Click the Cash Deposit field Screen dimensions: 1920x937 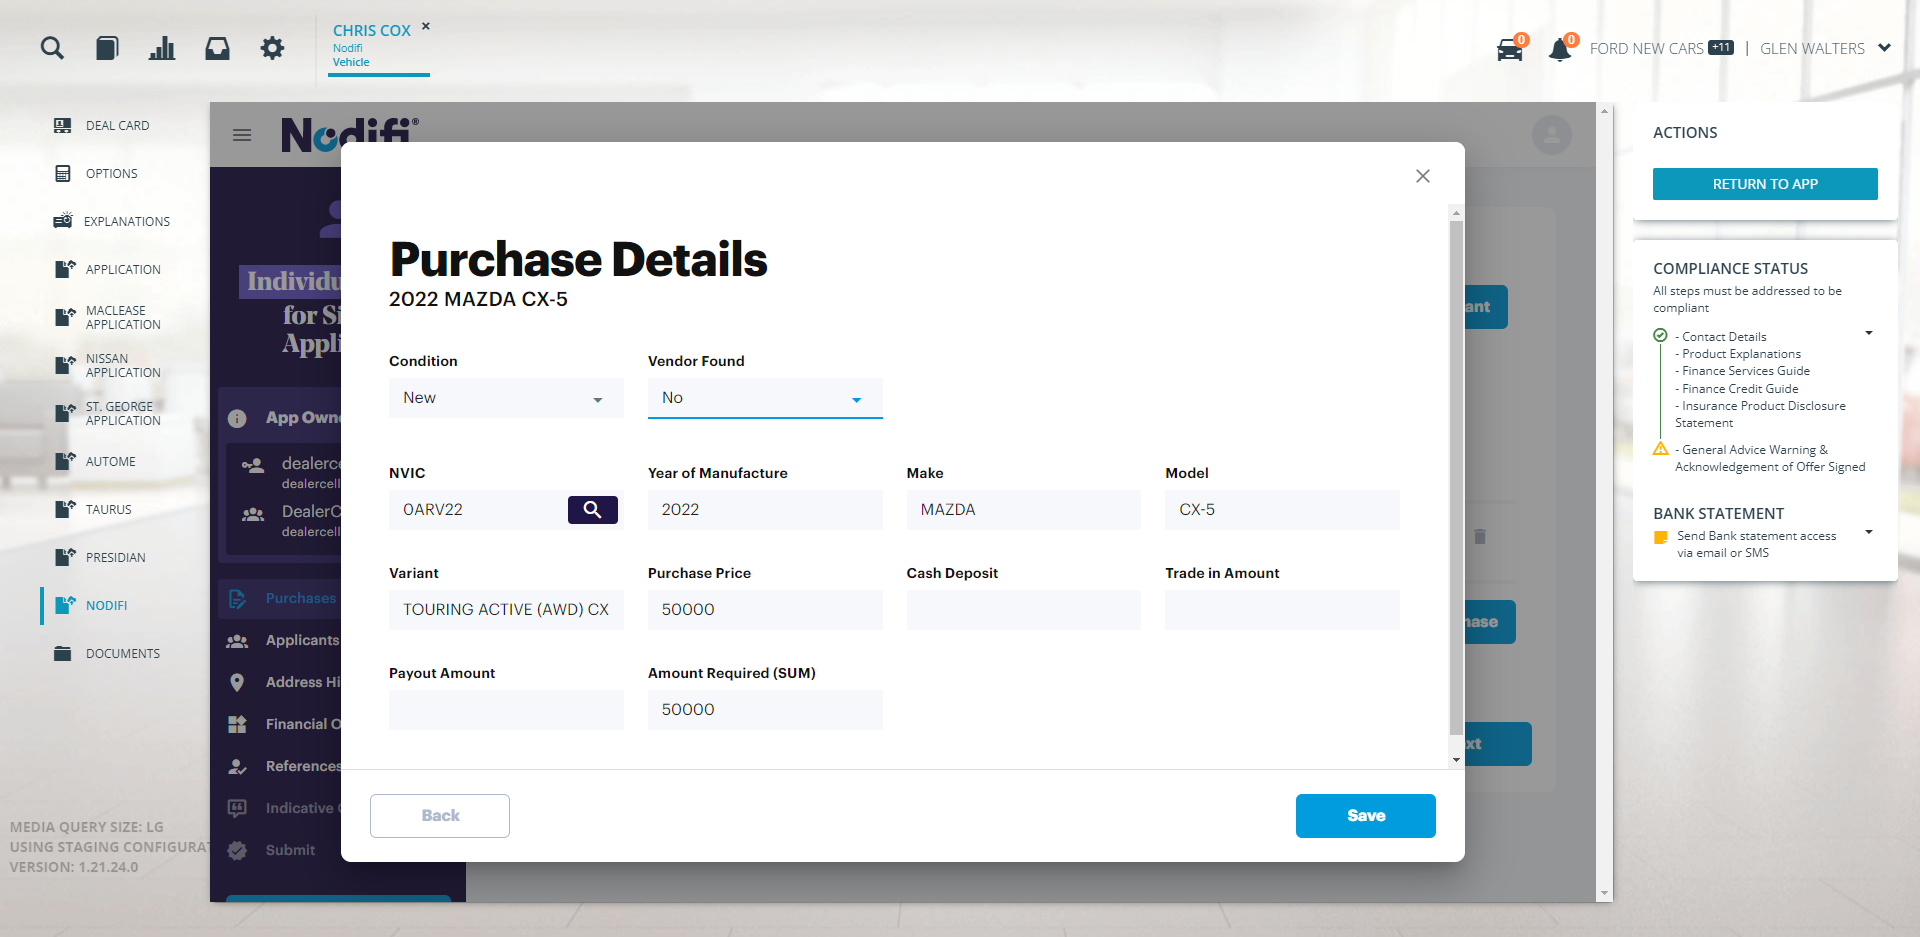click(x=1024, y=610)
